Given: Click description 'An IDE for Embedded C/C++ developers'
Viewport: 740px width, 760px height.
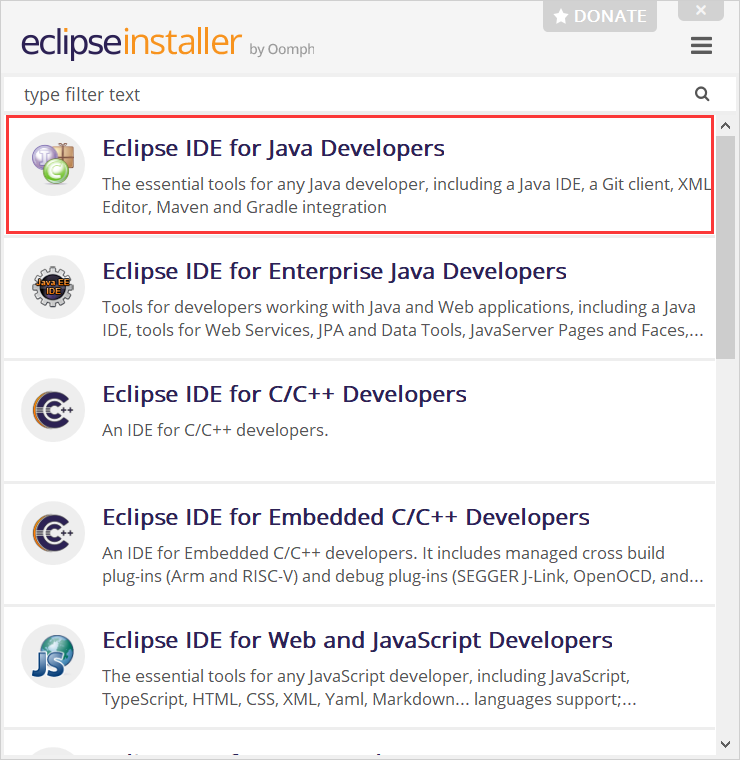Looking at the screenshot, I should pyautogui.click(x=403, y=565).
